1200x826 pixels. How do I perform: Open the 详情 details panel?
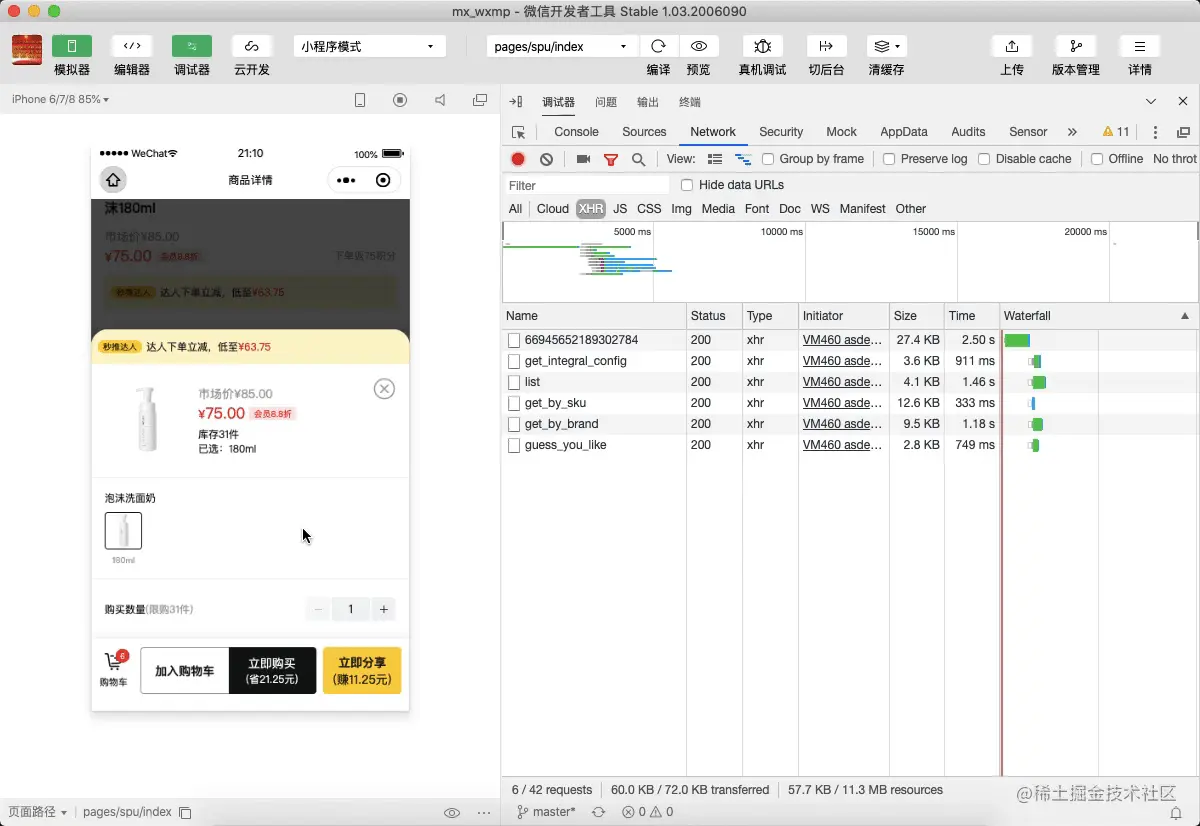(1140, 46)
